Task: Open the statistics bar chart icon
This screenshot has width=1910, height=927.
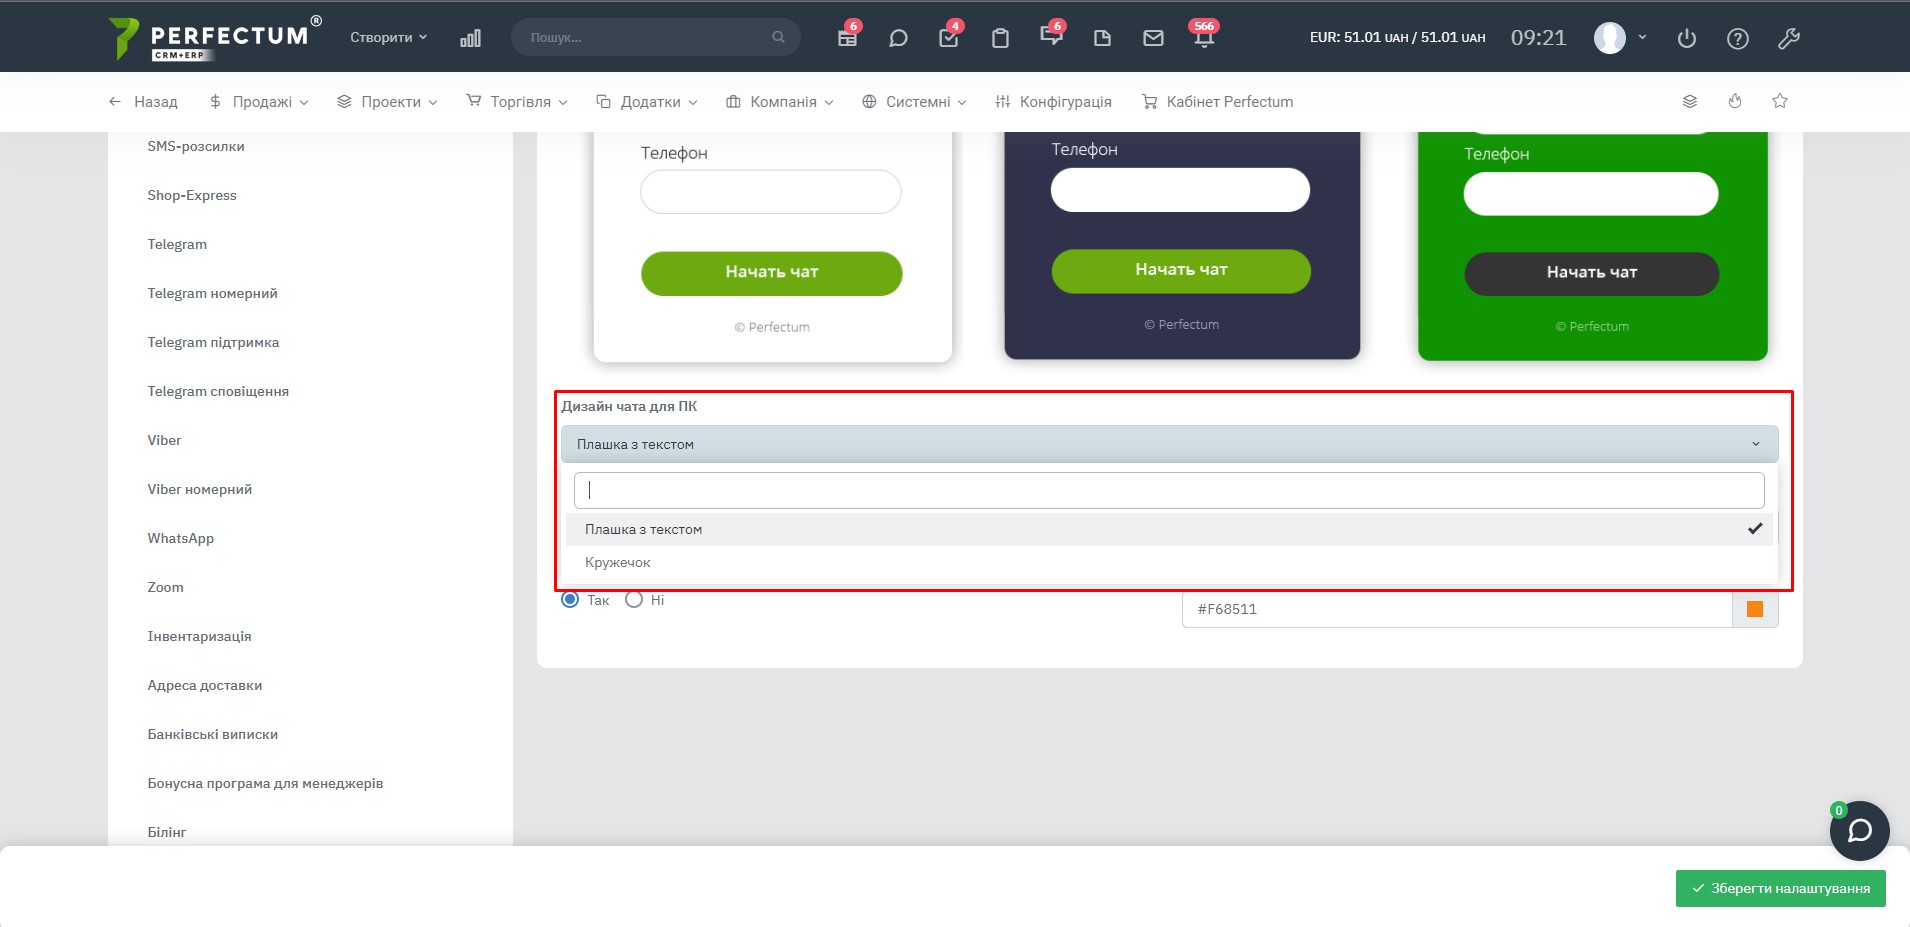Action: click(x=470, y=38)
